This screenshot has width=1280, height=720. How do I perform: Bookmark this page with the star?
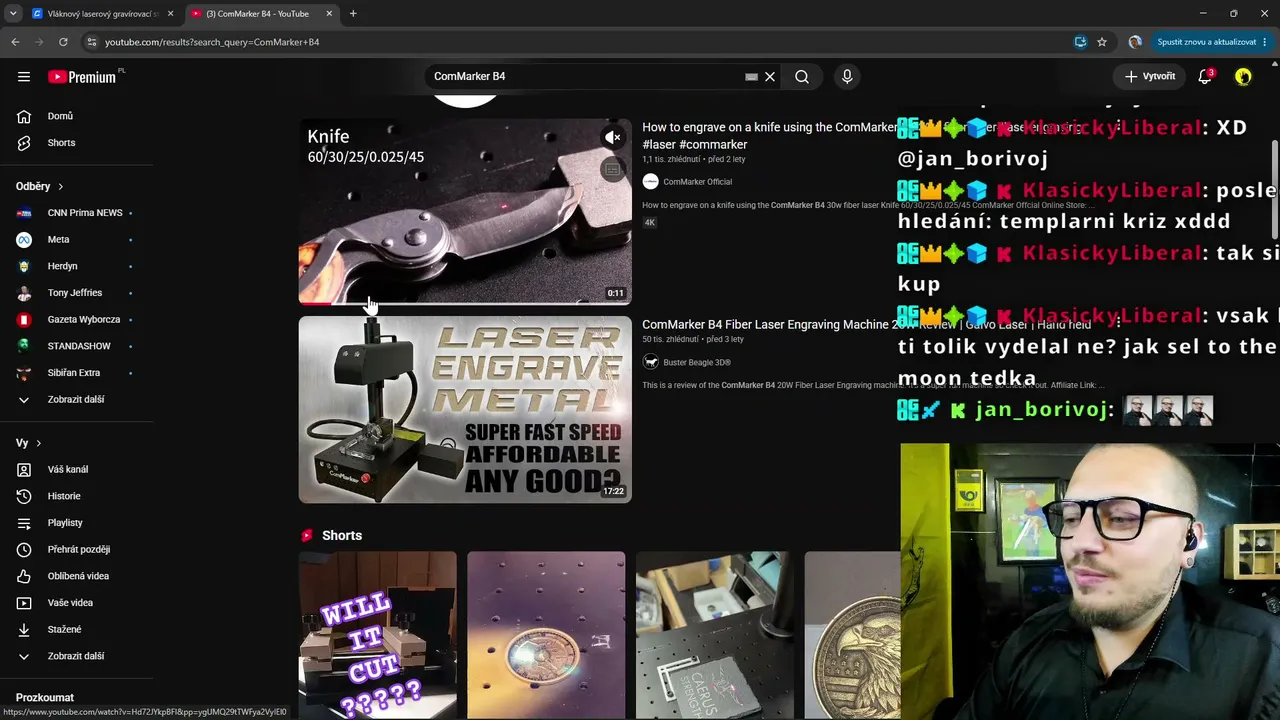(1102, 42)
